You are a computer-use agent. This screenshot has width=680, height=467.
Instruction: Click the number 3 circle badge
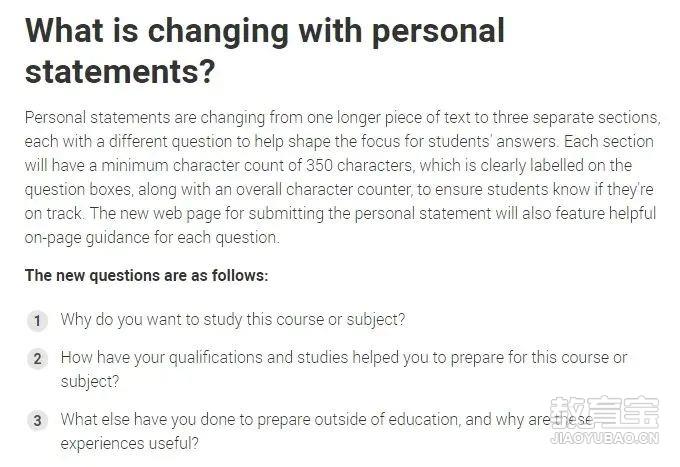(37, 421)
